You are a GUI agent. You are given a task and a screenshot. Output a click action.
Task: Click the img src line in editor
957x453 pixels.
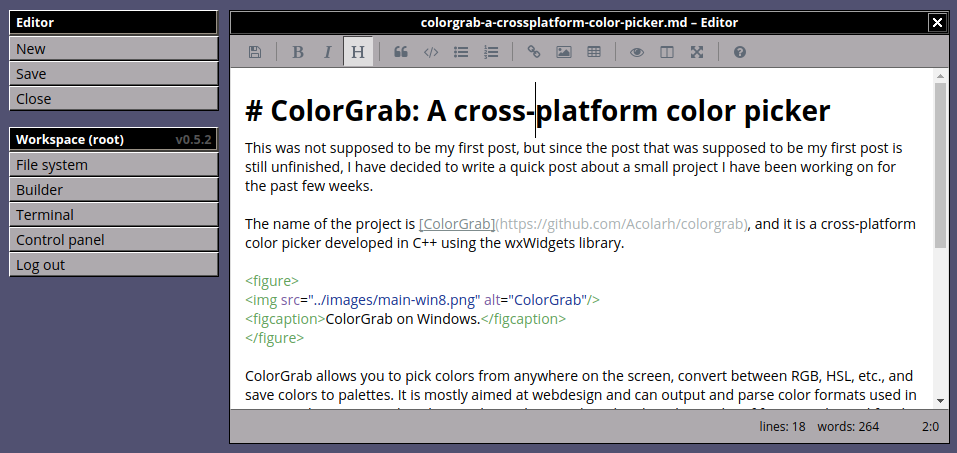click(x=422, y=300)
